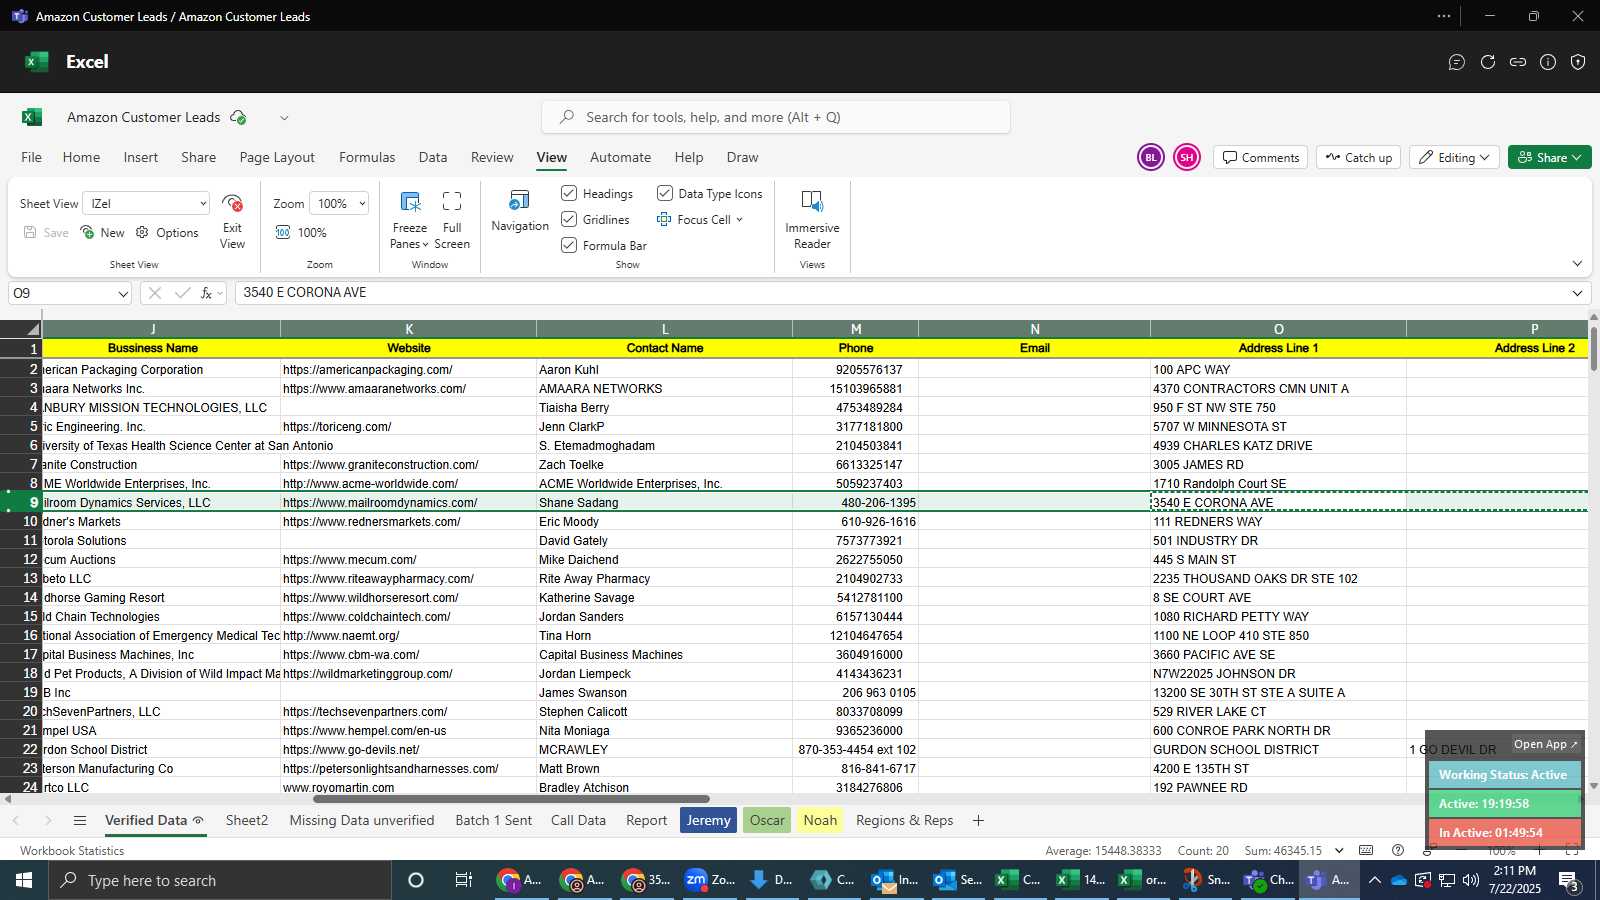Click the horizontal scrollbar thumb

click(x=511, y=799)
